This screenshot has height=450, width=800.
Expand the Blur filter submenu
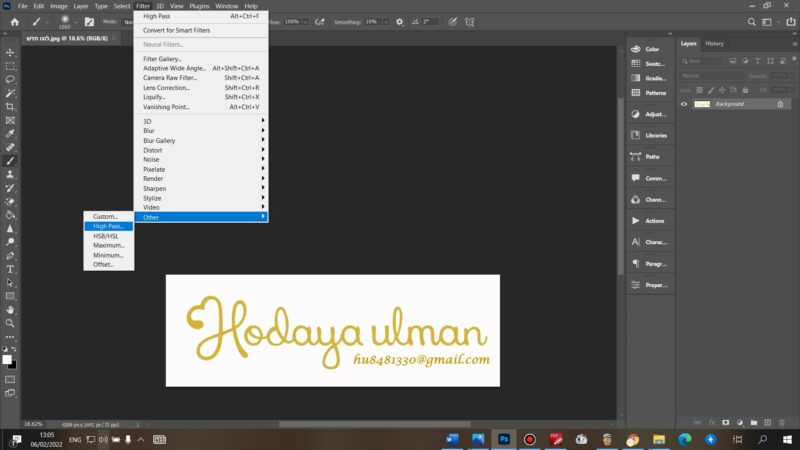pyautogui.click(x=200, y=131)
